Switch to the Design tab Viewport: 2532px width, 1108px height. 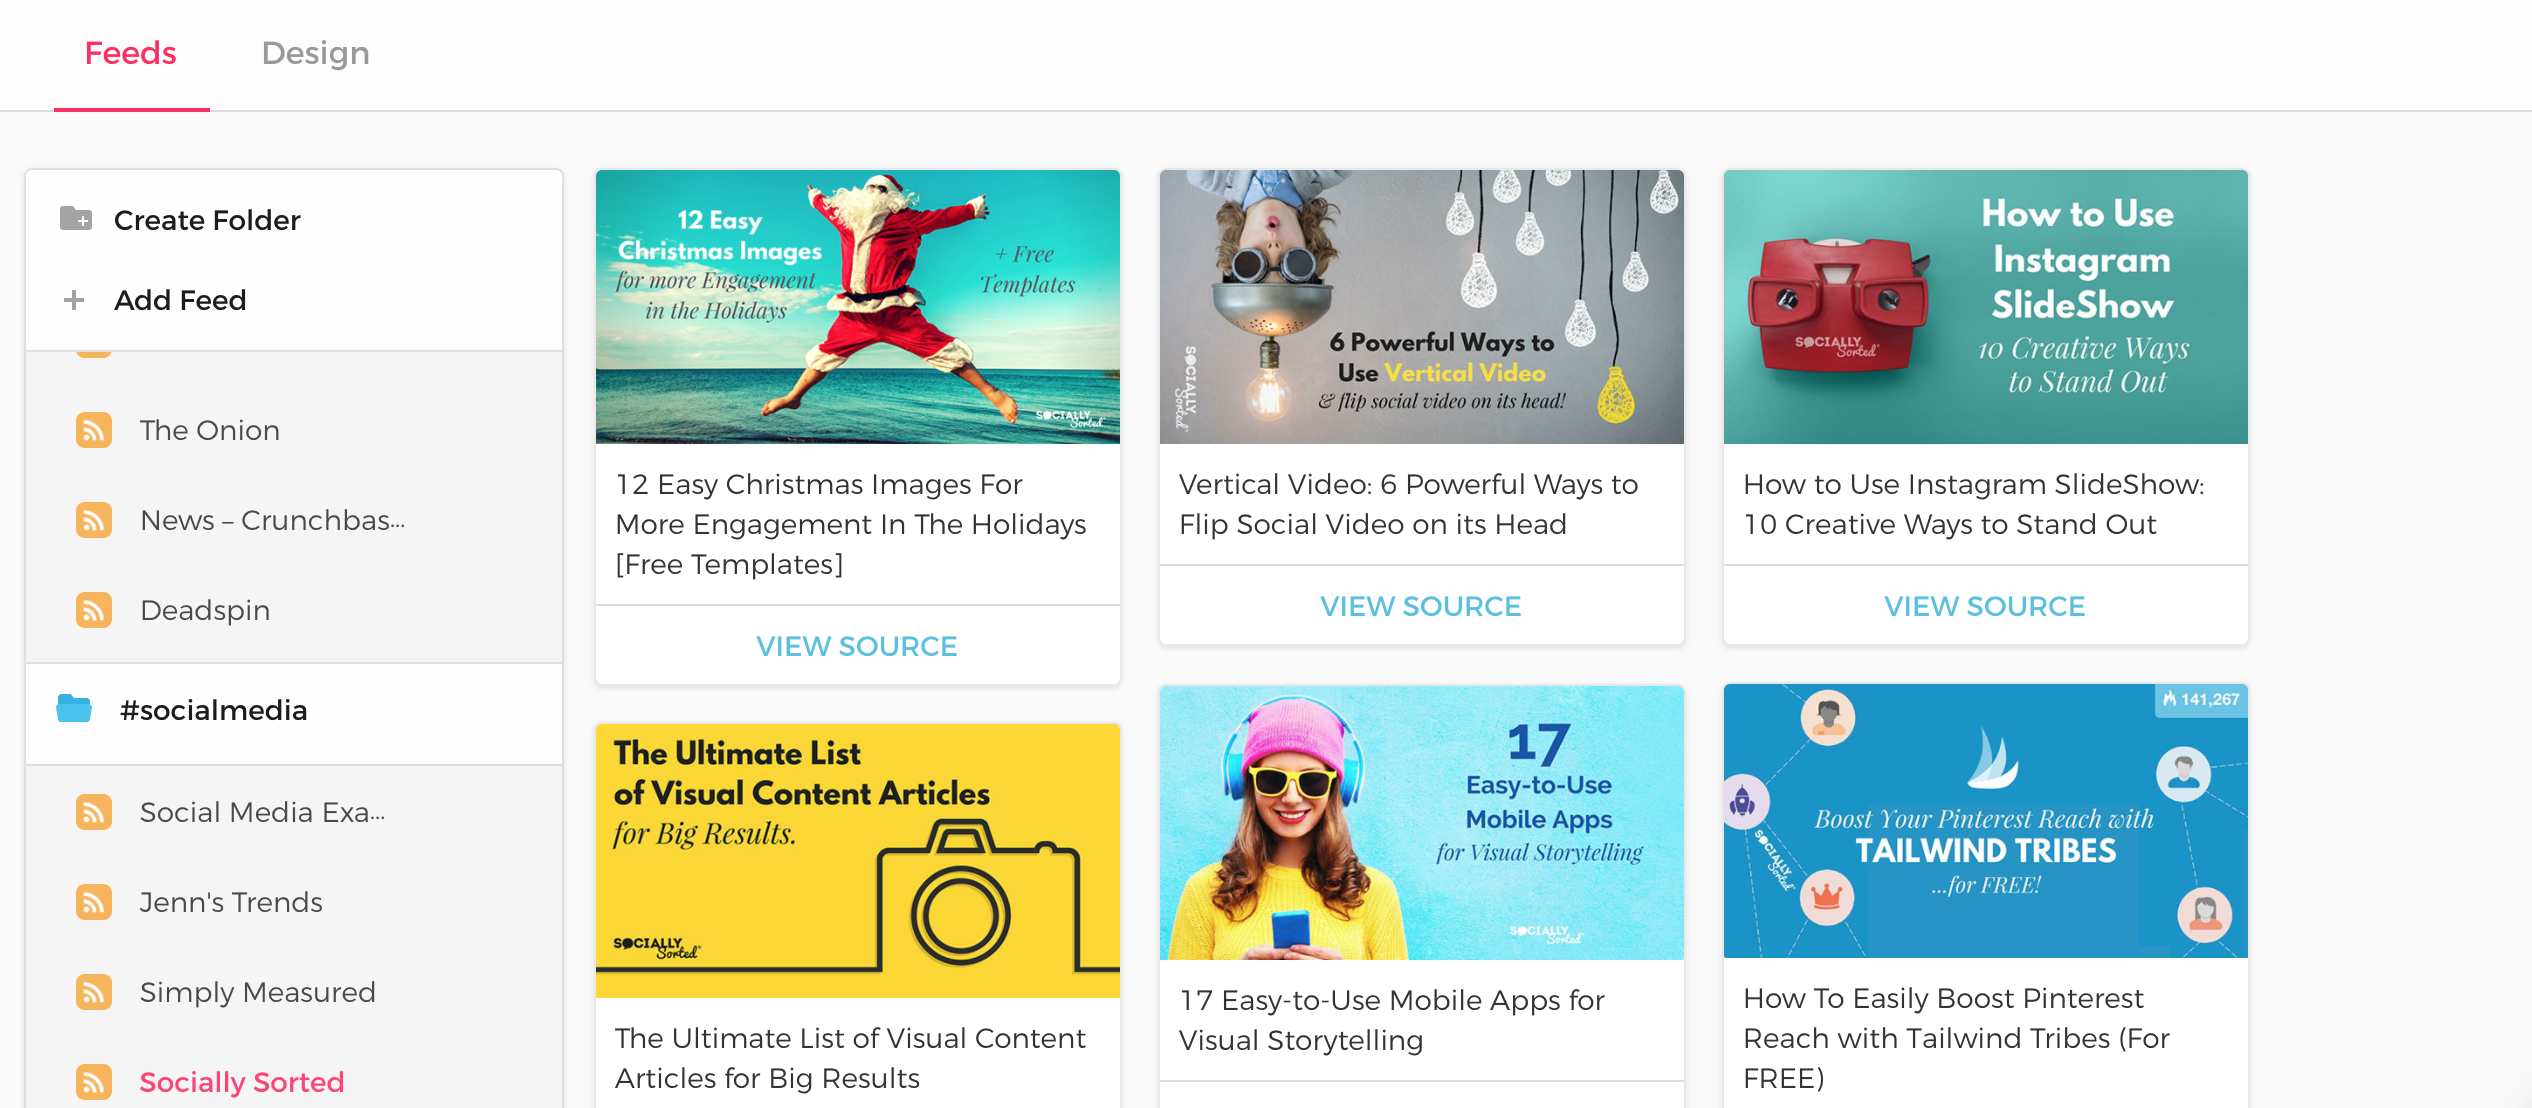coord(315,53)
